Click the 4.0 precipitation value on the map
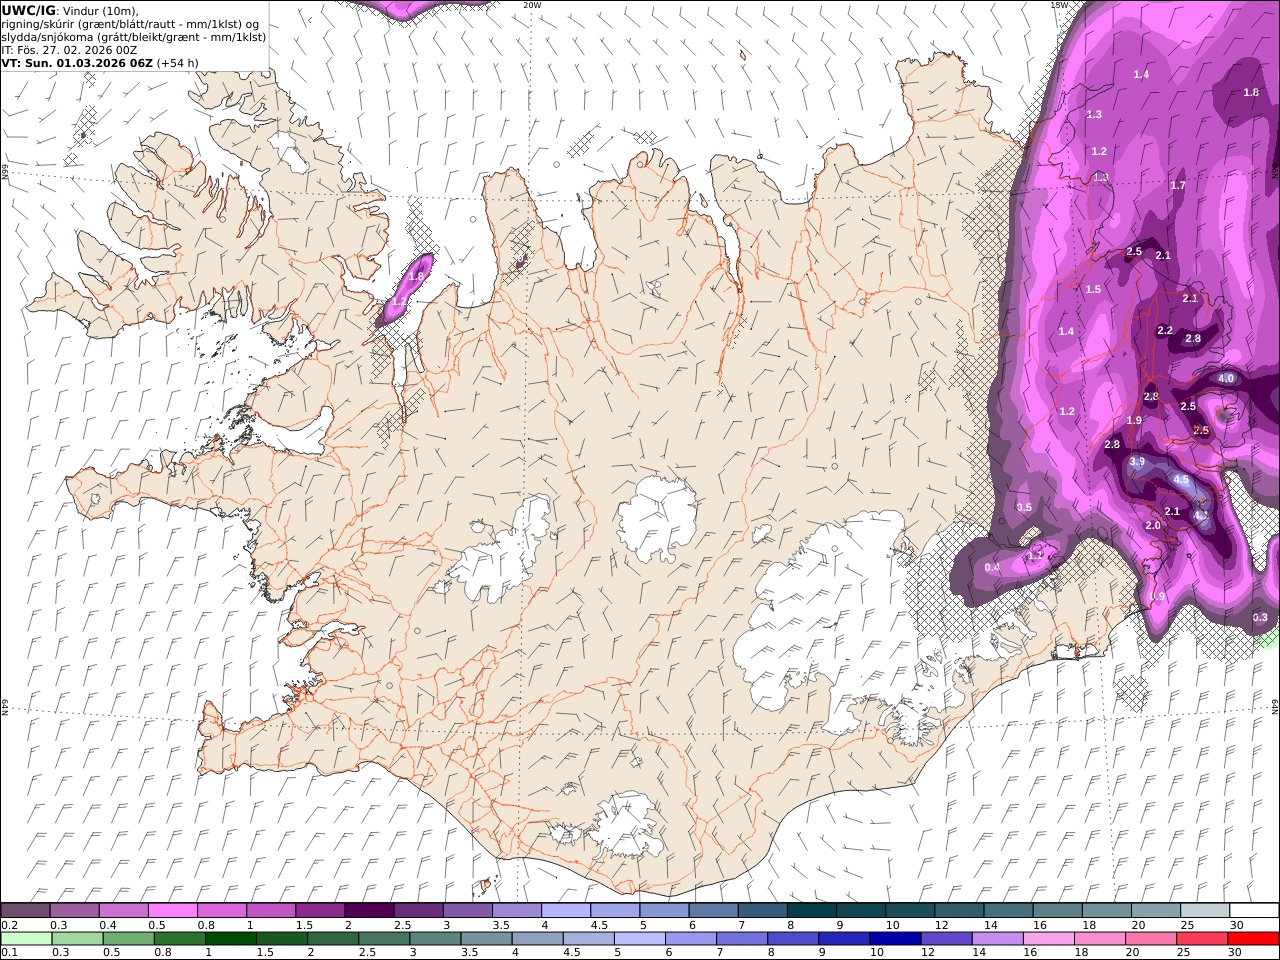The width and height of the screenshot is (1280, 960). (1226, 379)
